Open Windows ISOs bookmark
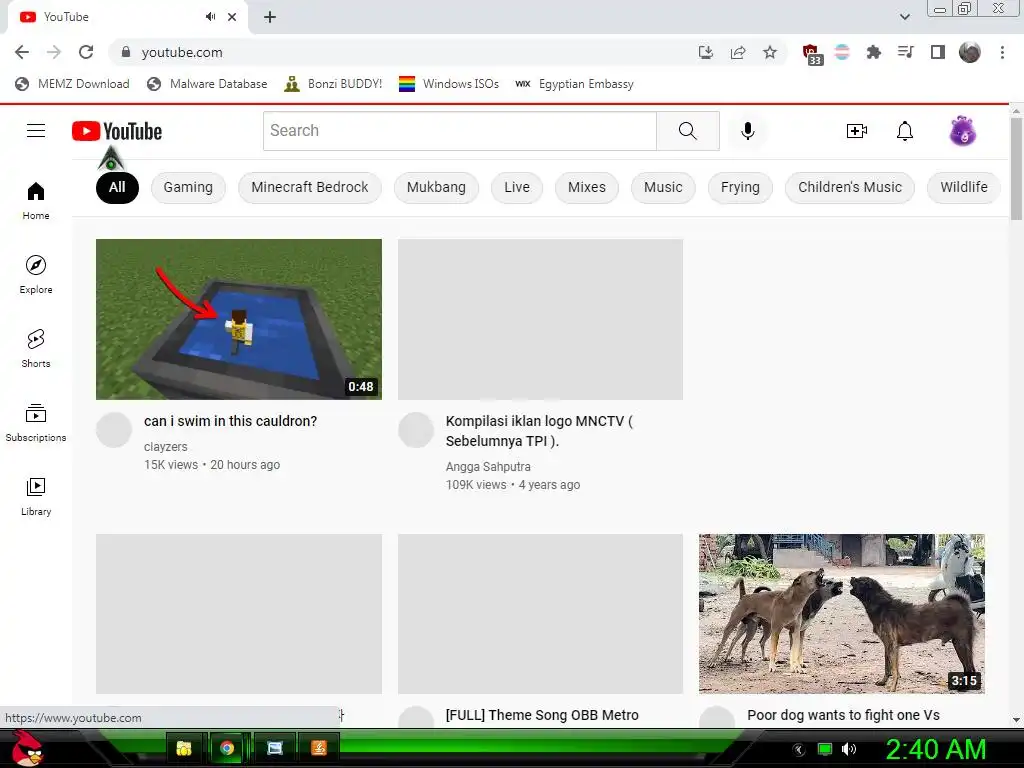 449,84
